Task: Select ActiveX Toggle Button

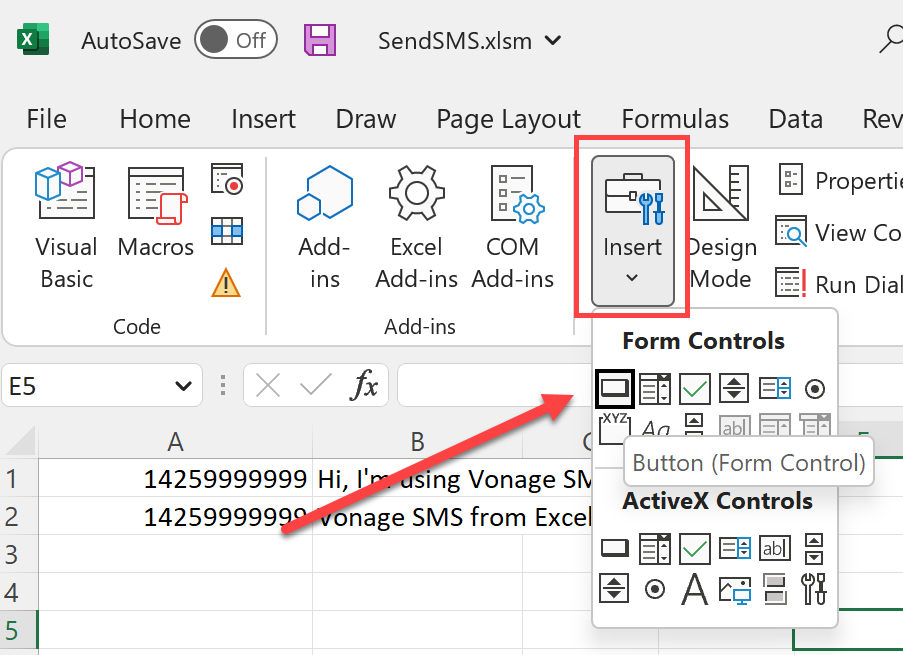Action: click(775, 589)
